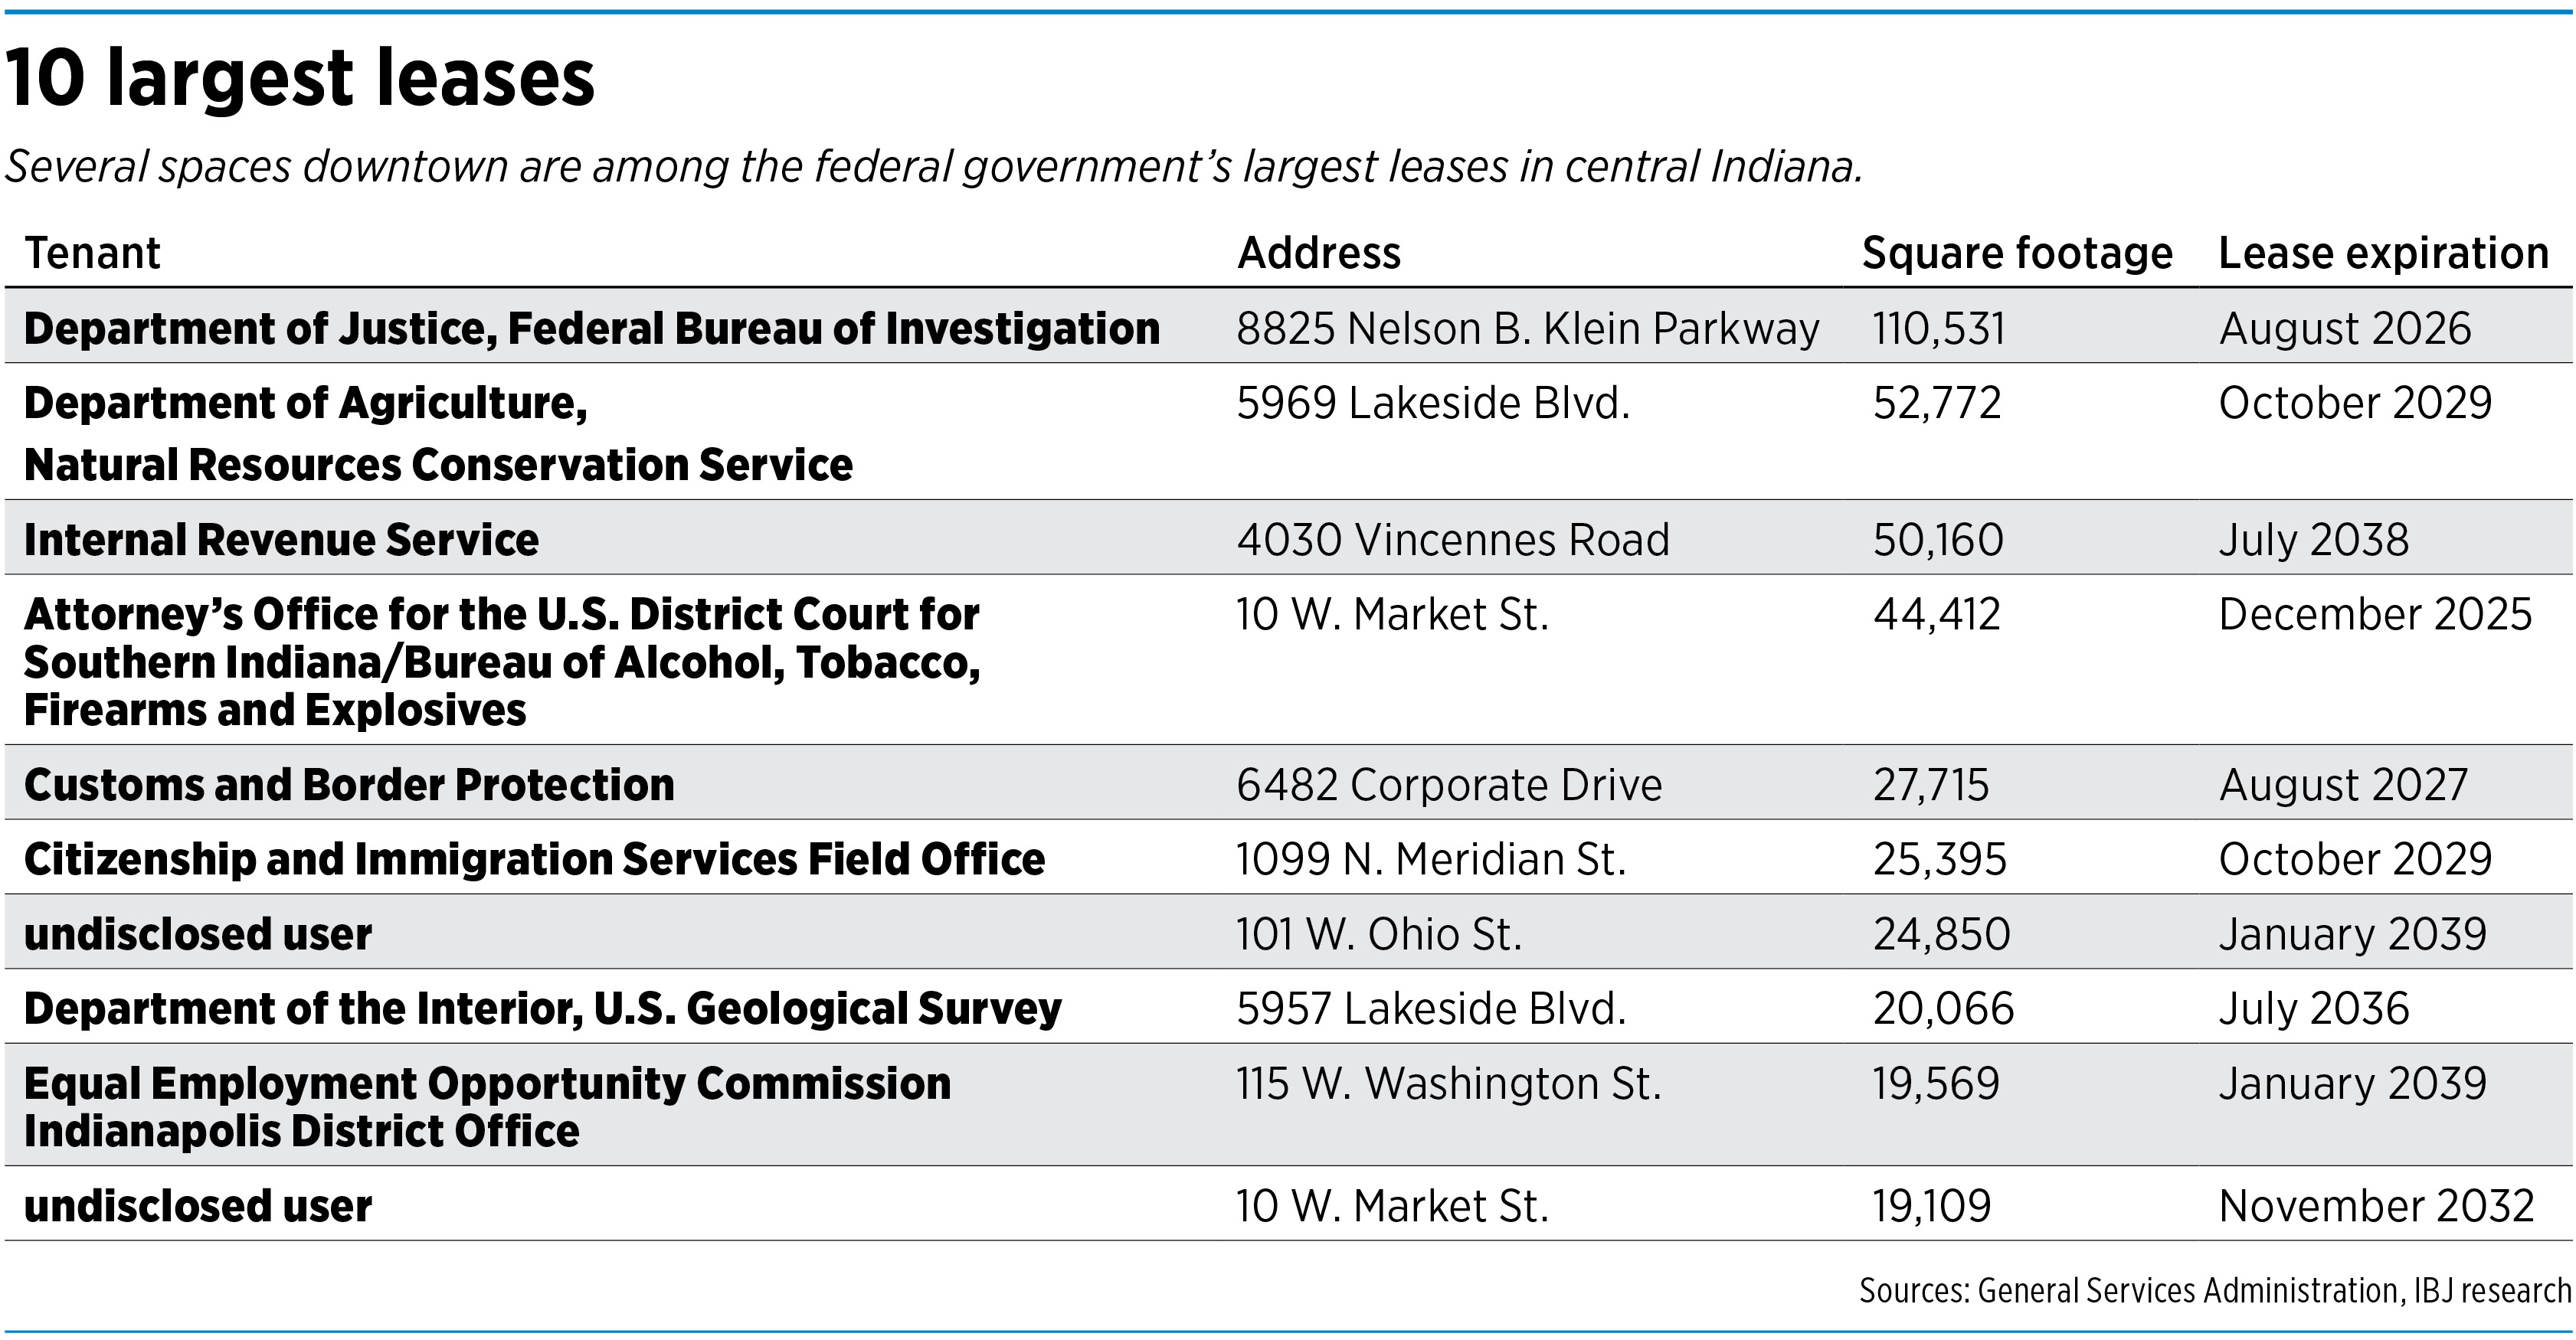
Task: Click the Lease expiration column header
Action: (x=2383, y=253)
